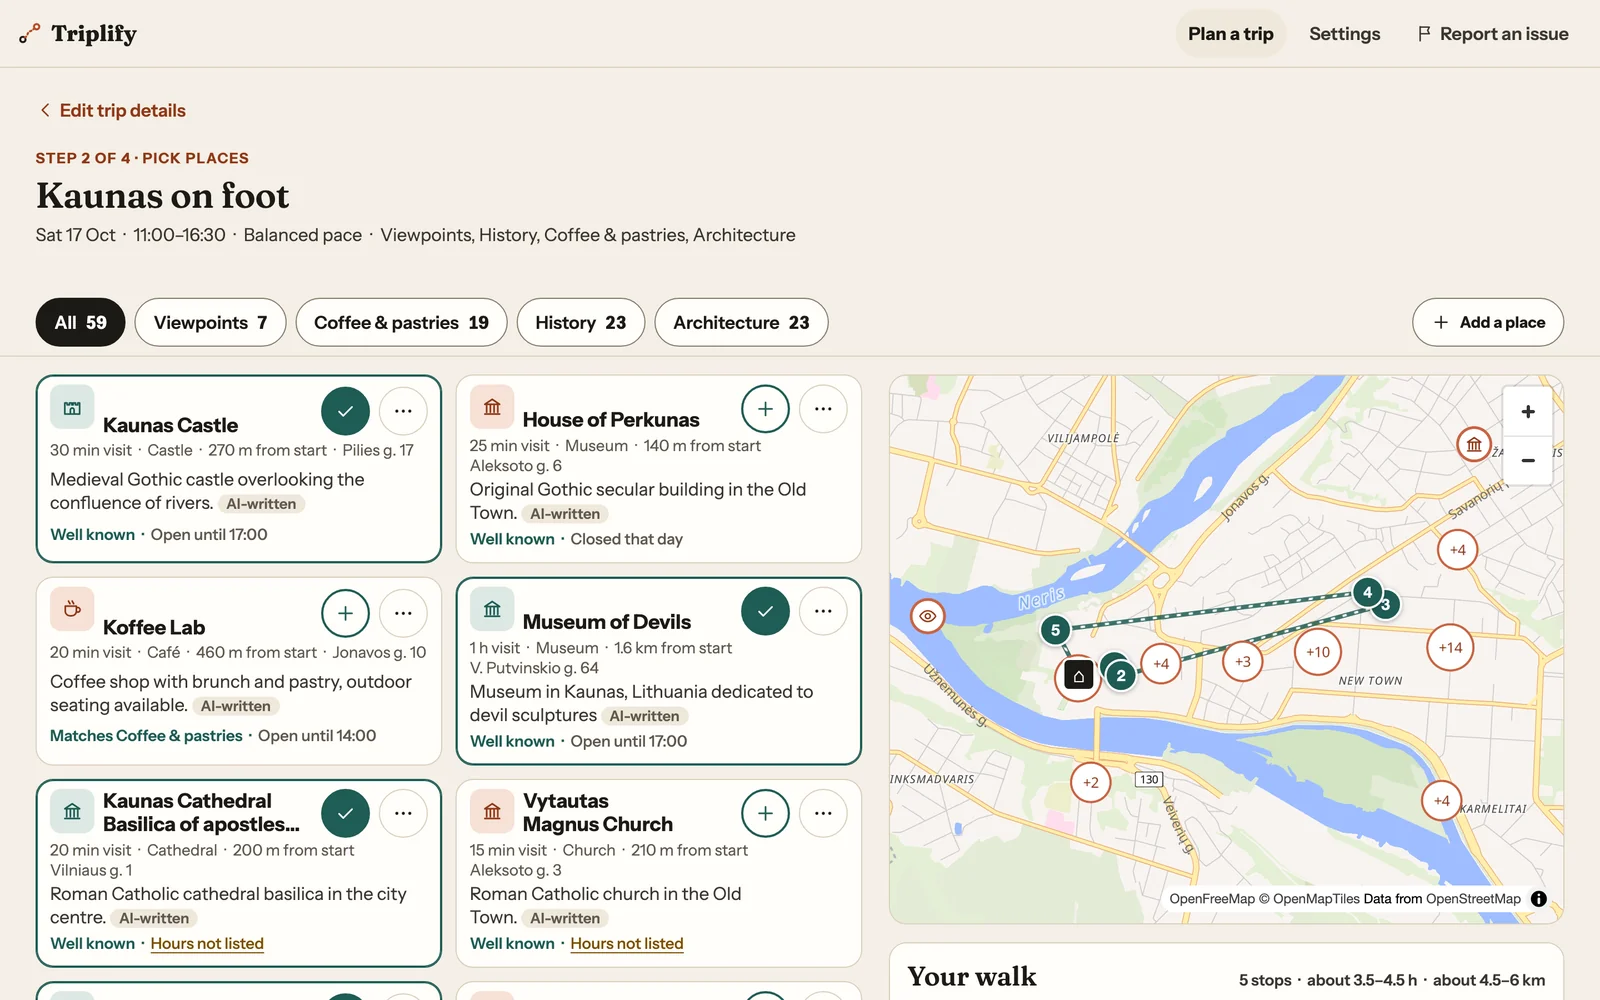The height and width of the screenshot is (1000, 1600).
Task: Click Museum of Devils museum icon
Action: point(492,609)
